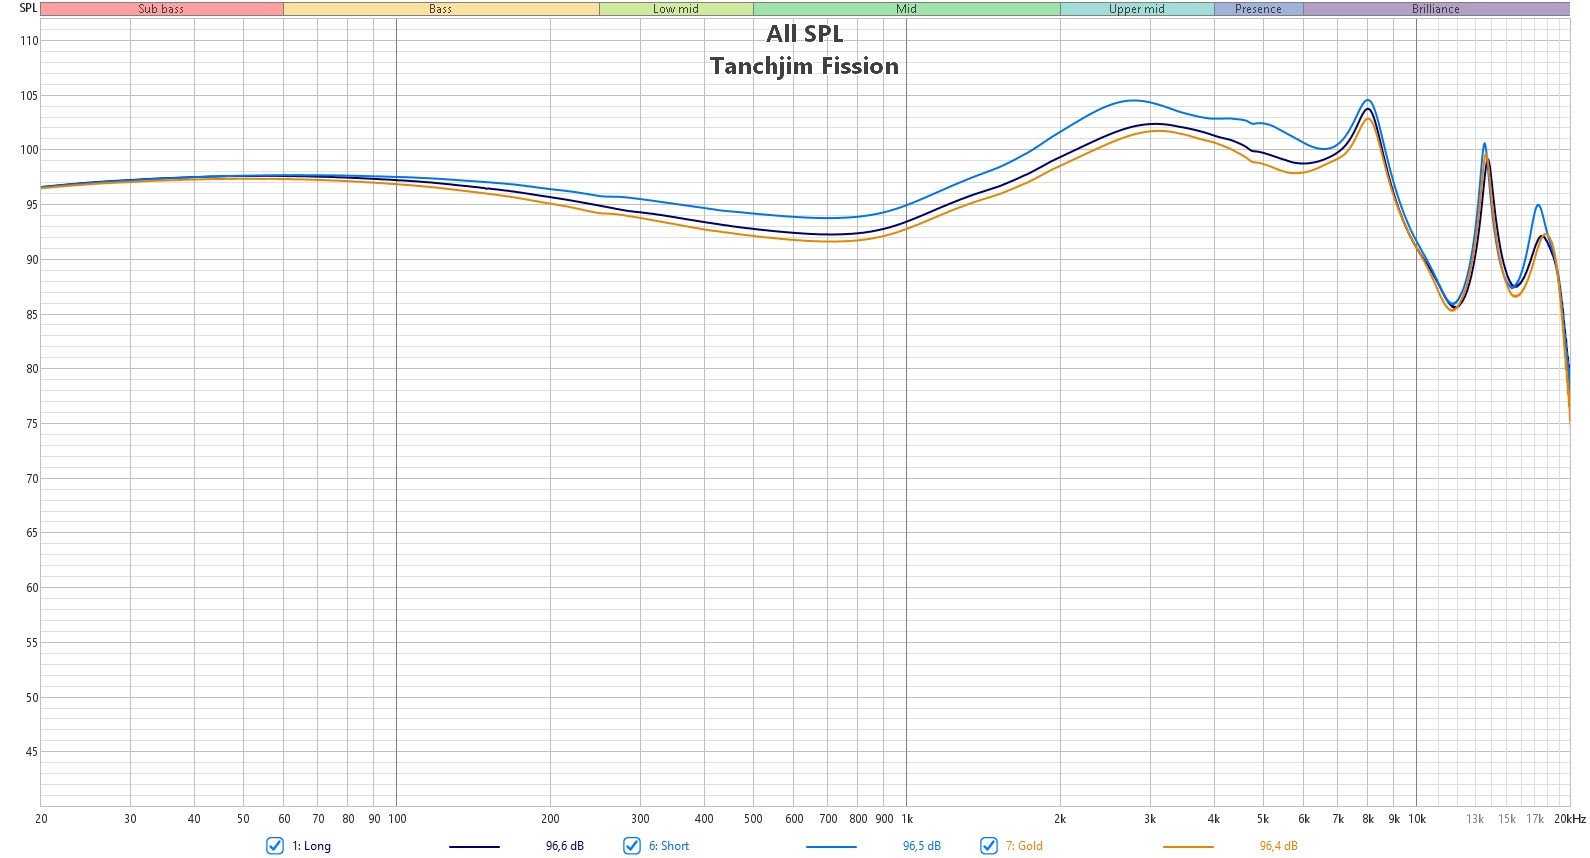
Task: Select the Mid band label
Action: click(x=907, y=9)
